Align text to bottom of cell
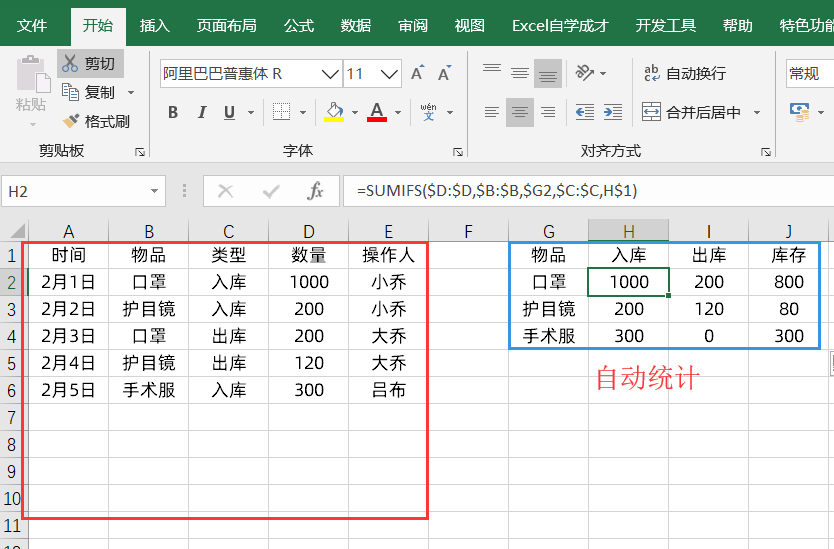The image size is (834, 549). click(548, 73)
